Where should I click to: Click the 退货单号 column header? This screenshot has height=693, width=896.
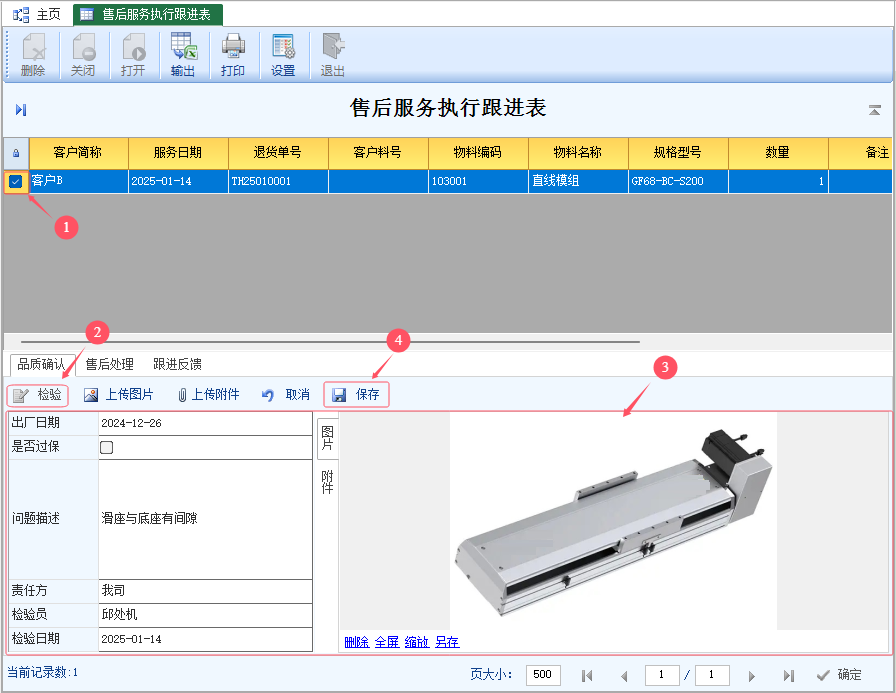[x=278, y=153]
